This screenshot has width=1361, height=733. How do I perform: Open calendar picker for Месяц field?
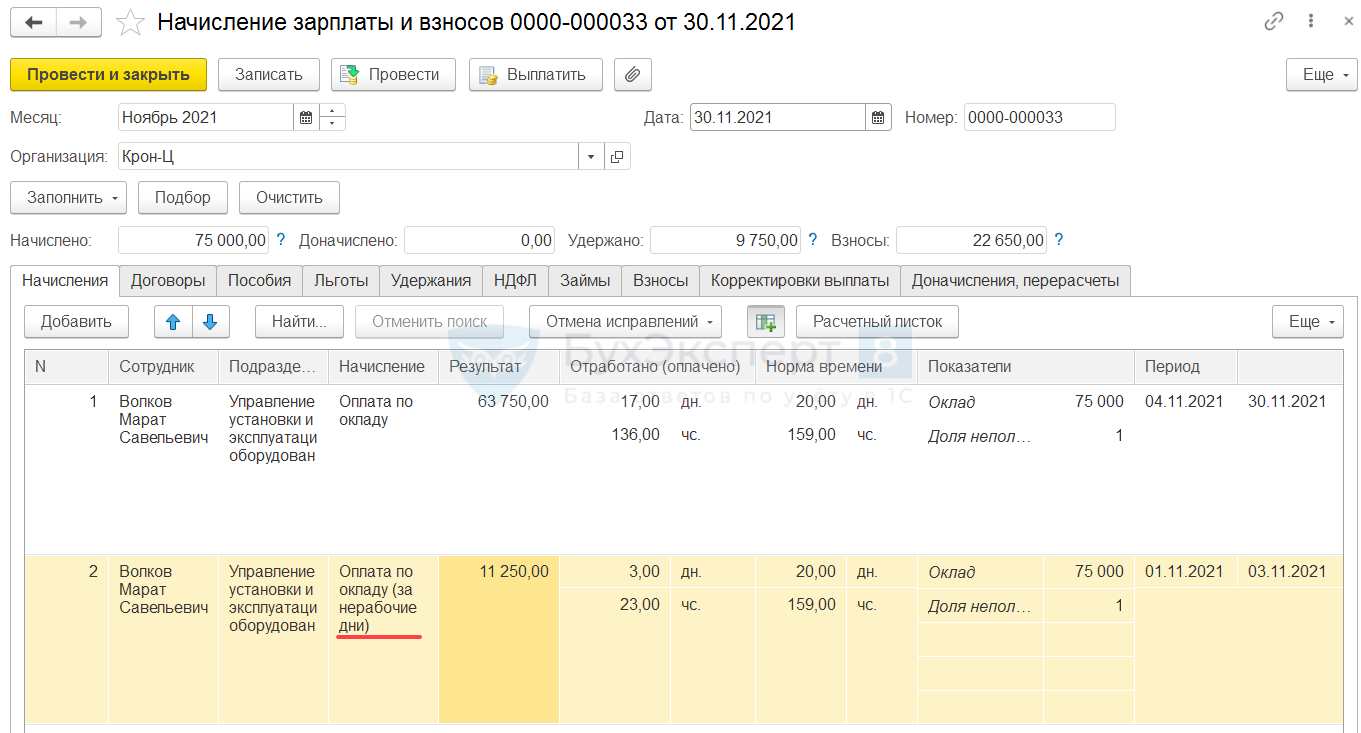tap(306, 118)
